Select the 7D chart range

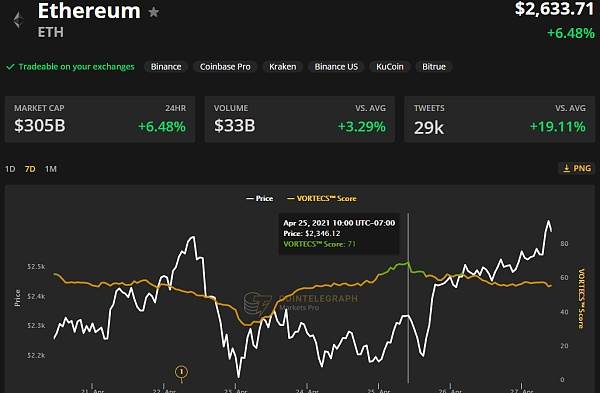[30, 169]
